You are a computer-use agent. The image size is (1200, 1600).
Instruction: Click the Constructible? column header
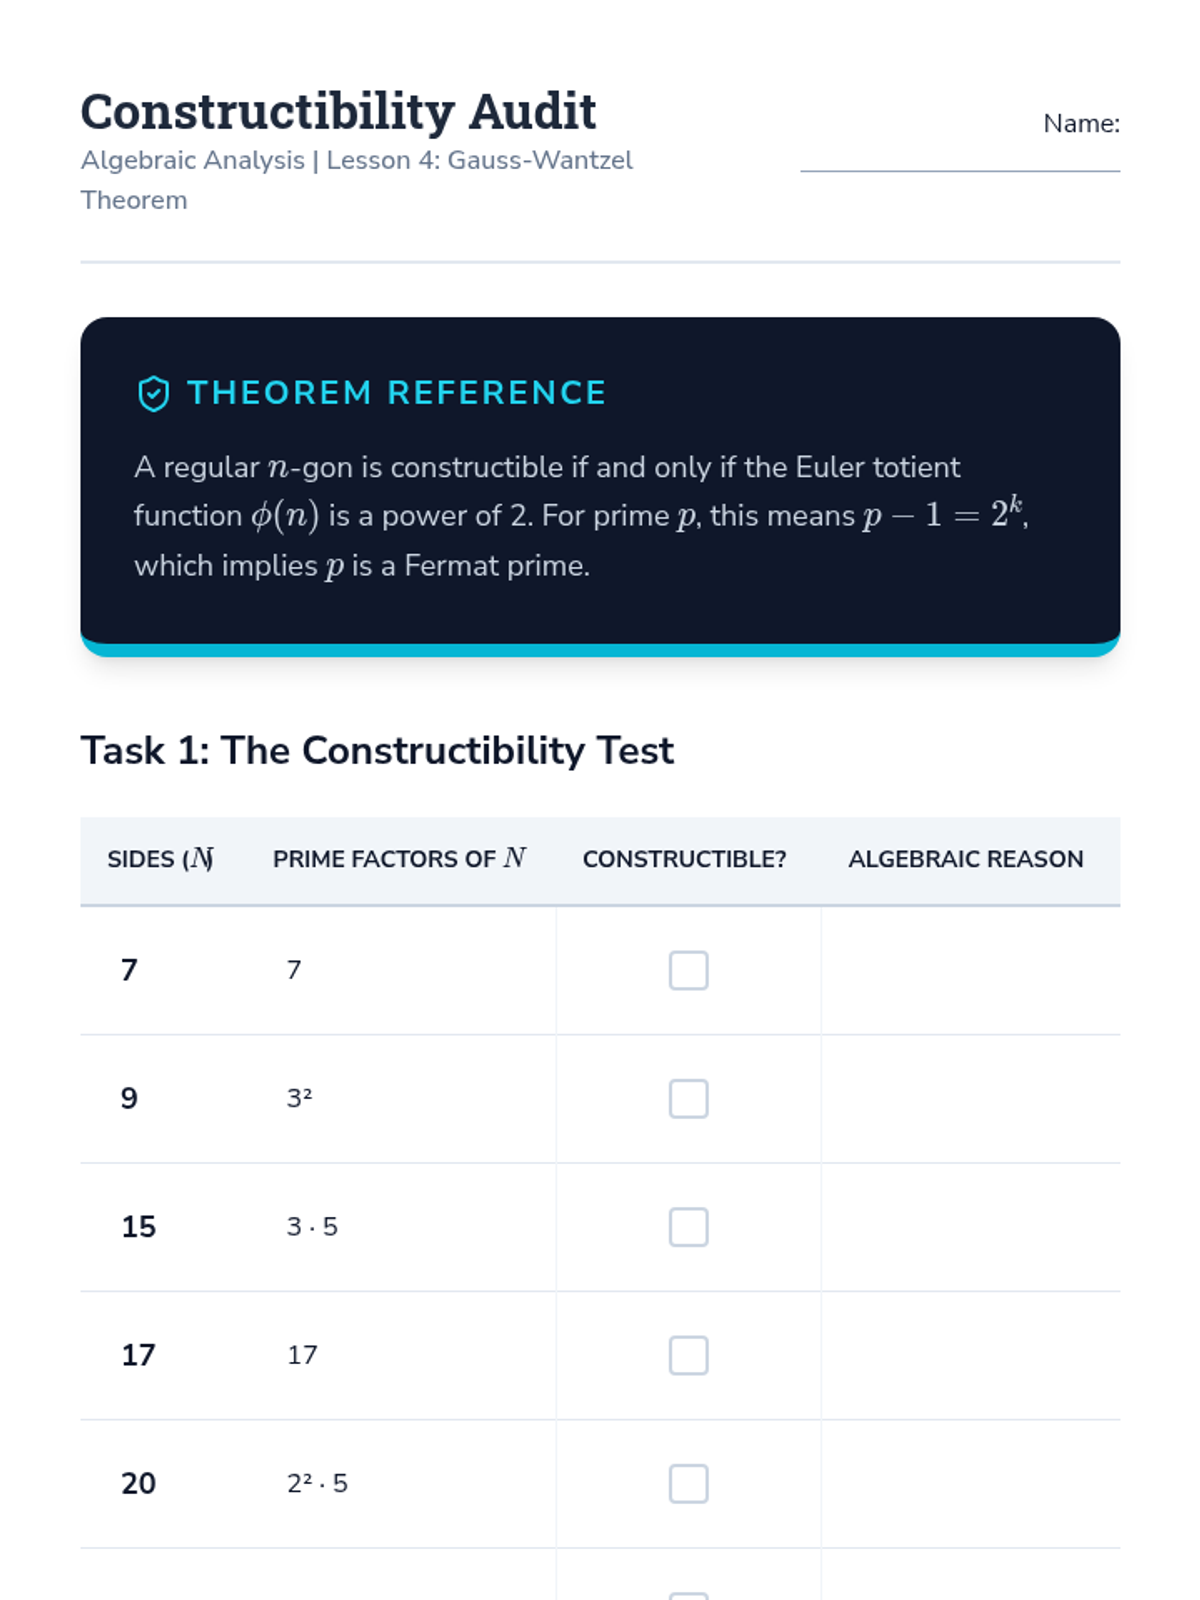(x=684, y=860)
